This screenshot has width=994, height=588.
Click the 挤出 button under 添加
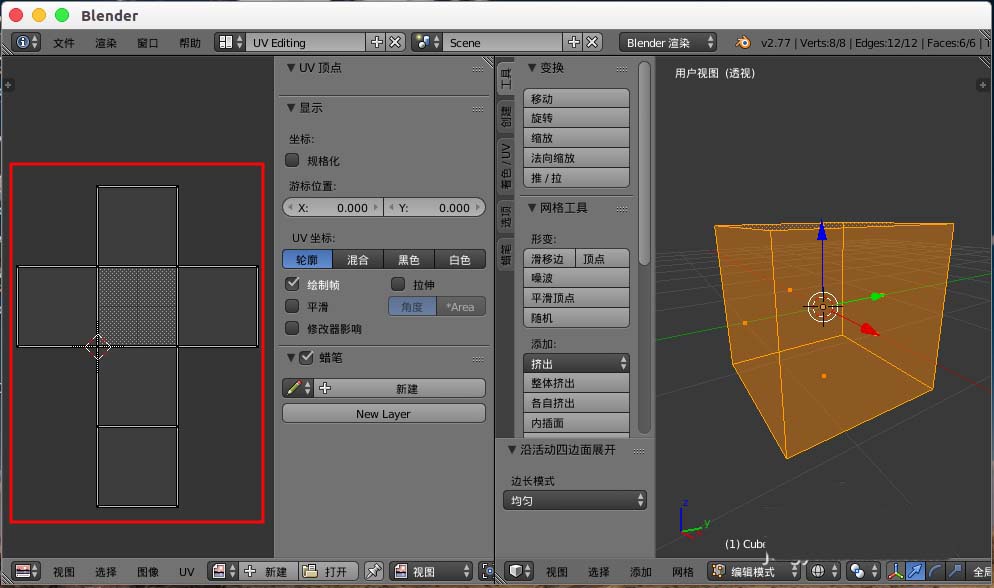(x=576, y=364)
